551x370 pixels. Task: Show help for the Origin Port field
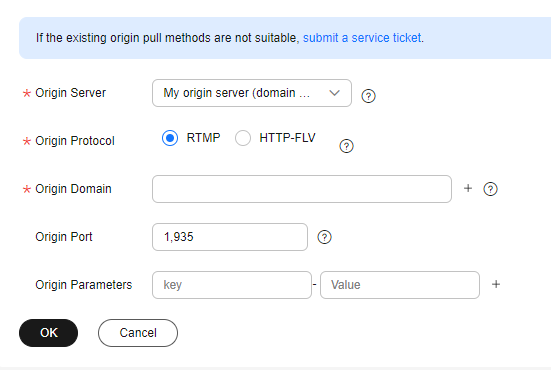324,237
